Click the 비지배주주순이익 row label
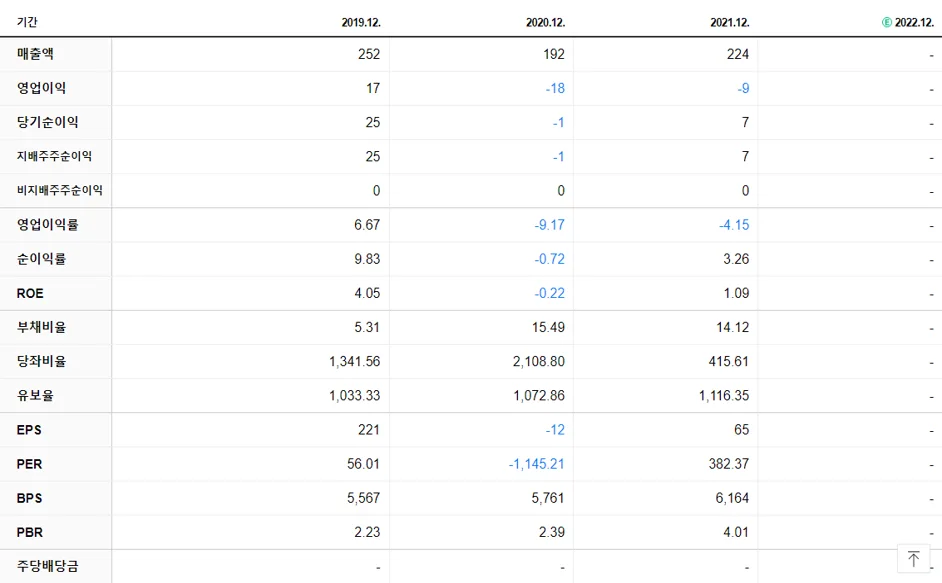The width and height of the screenshot is (942, 583). pyautogui.click(x=59, y=191)
